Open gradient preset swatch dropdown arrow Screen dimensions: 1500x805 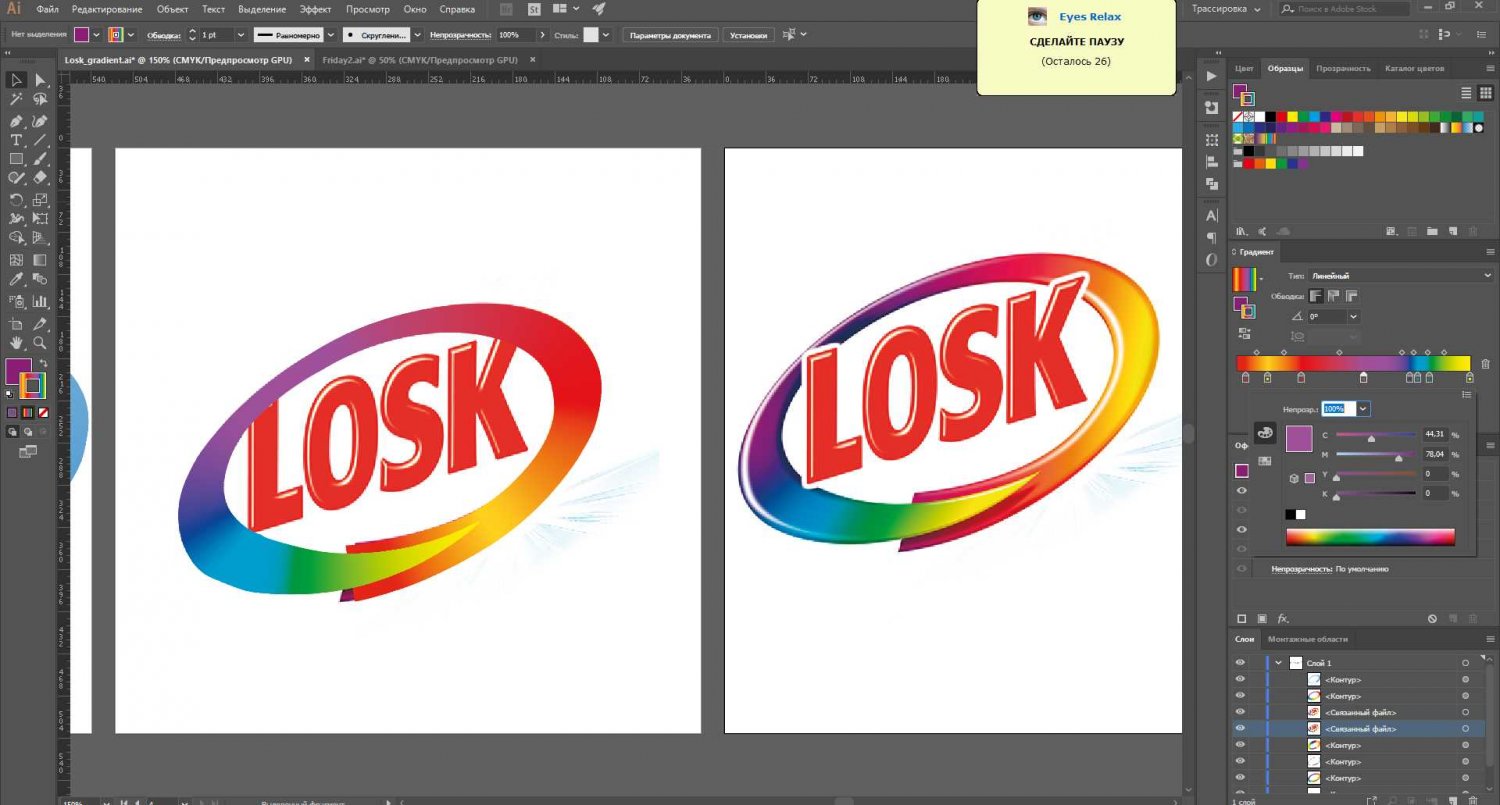pos(1259,279)
